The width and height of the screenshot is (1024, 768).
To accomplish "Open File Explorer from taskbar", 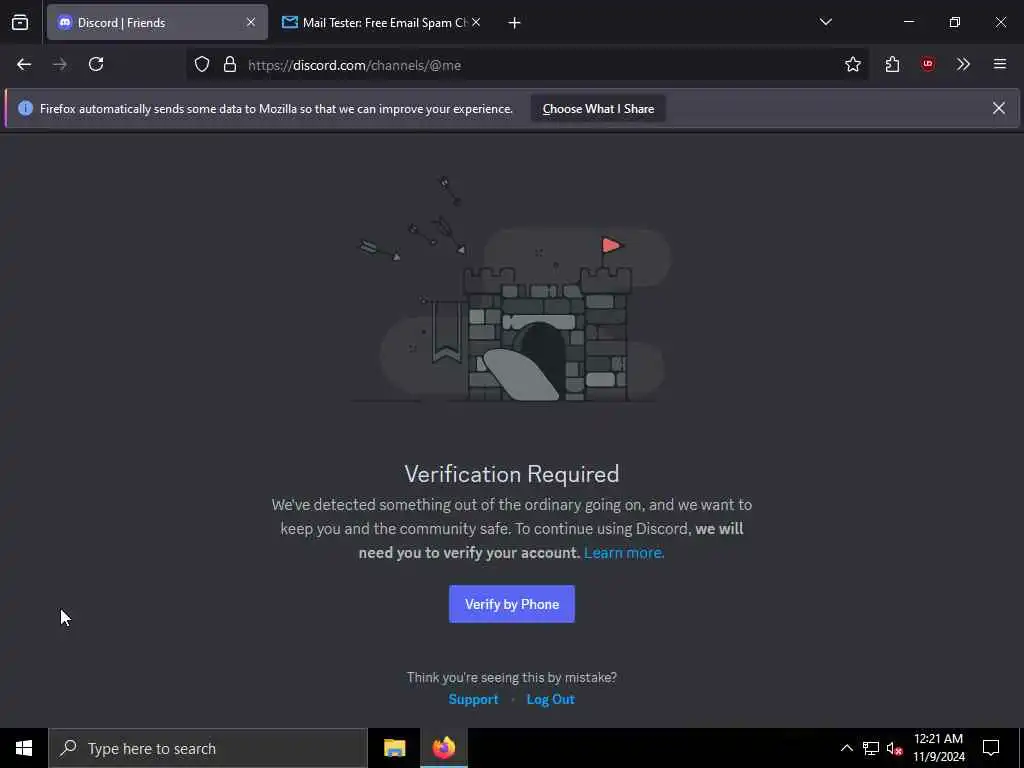I will click(394, 748).
